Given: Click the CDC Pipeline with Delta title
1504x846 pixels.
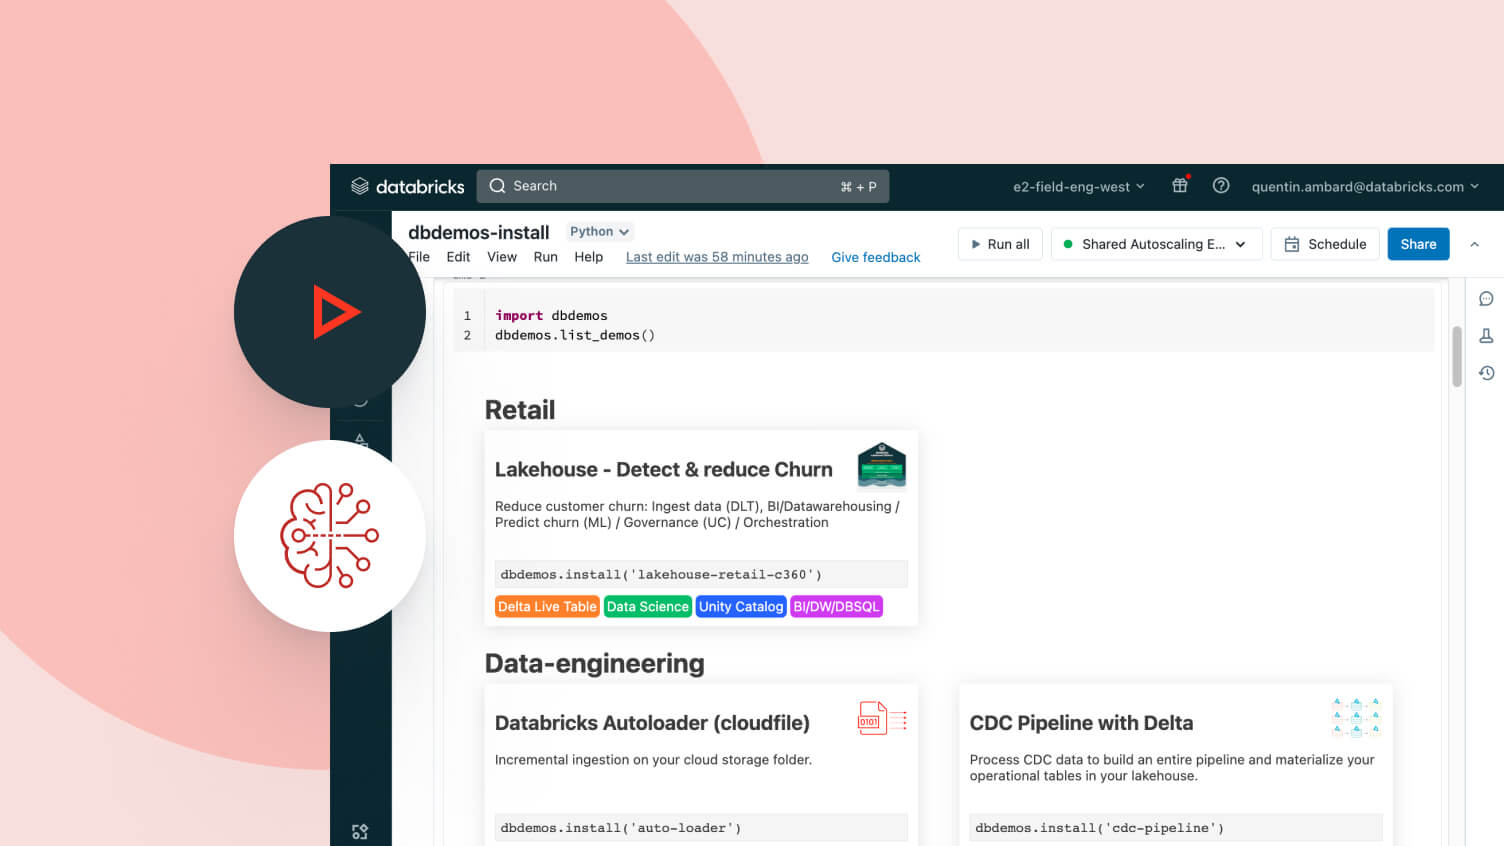Looking at the screenshot, I should (x=1081, y=723).
